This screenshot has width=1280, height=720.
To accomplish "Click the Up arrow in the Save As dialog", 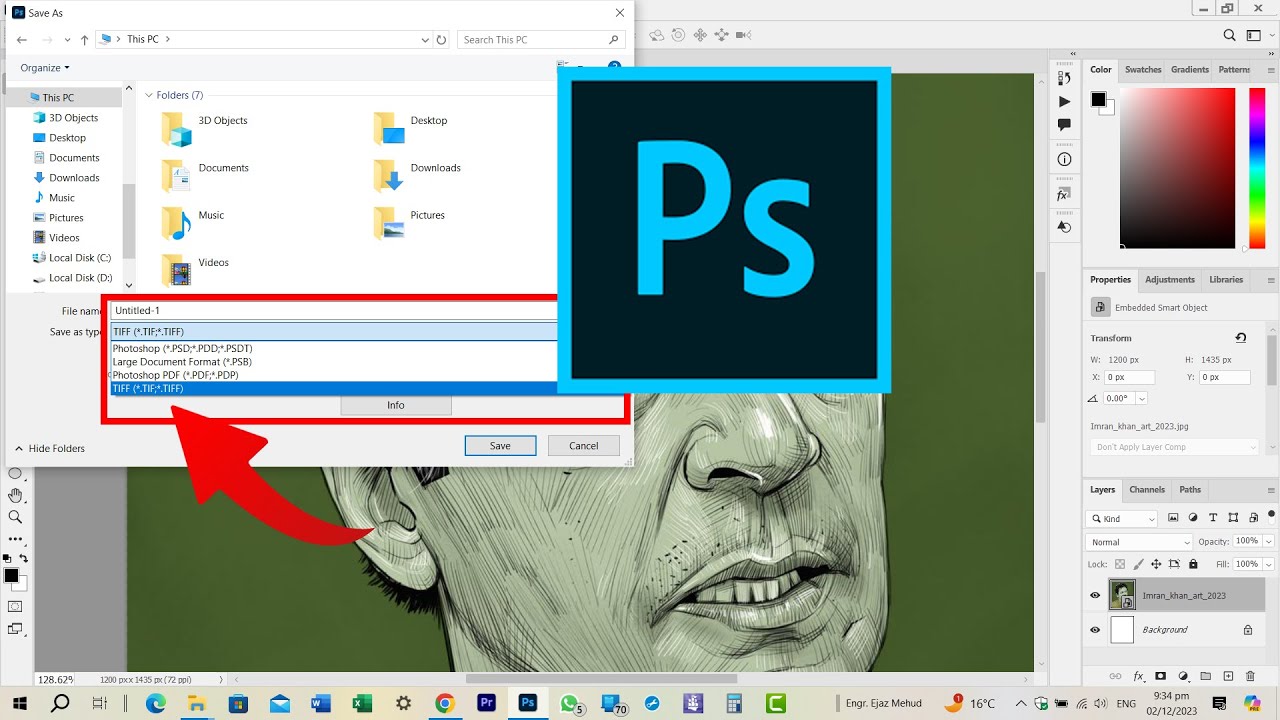I will [x=84, y=39].
